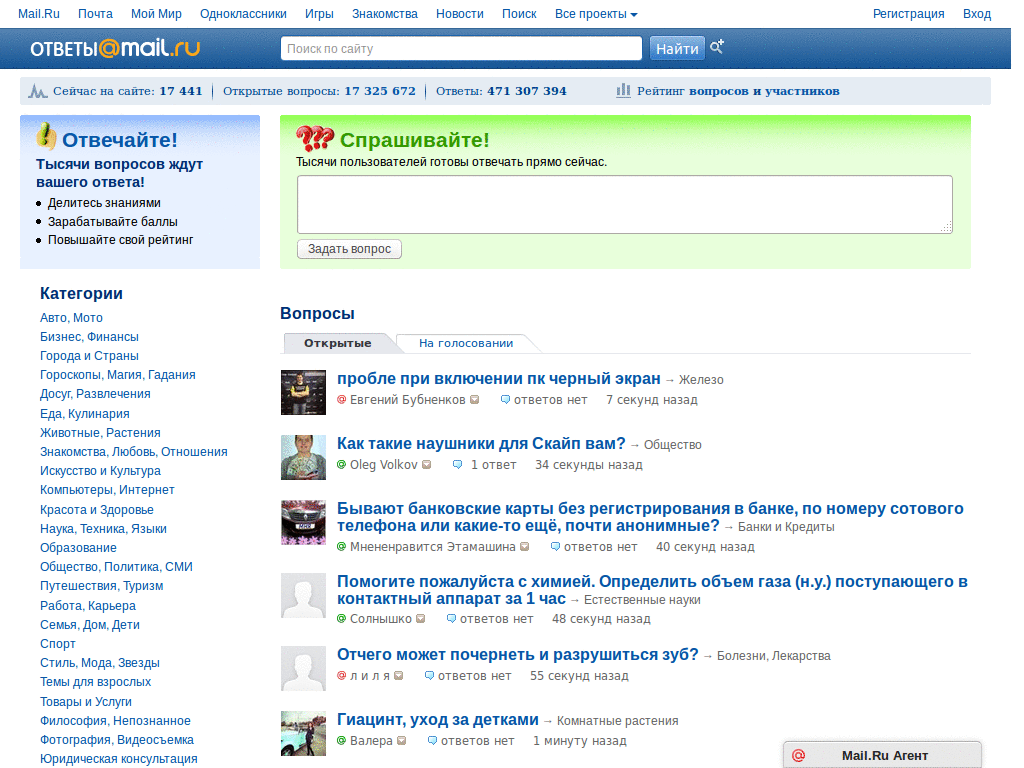Viewport: 1024px width, 768px height.
Task: Click the mail icon next to Oleg Volkov
Action: point(426,465)
